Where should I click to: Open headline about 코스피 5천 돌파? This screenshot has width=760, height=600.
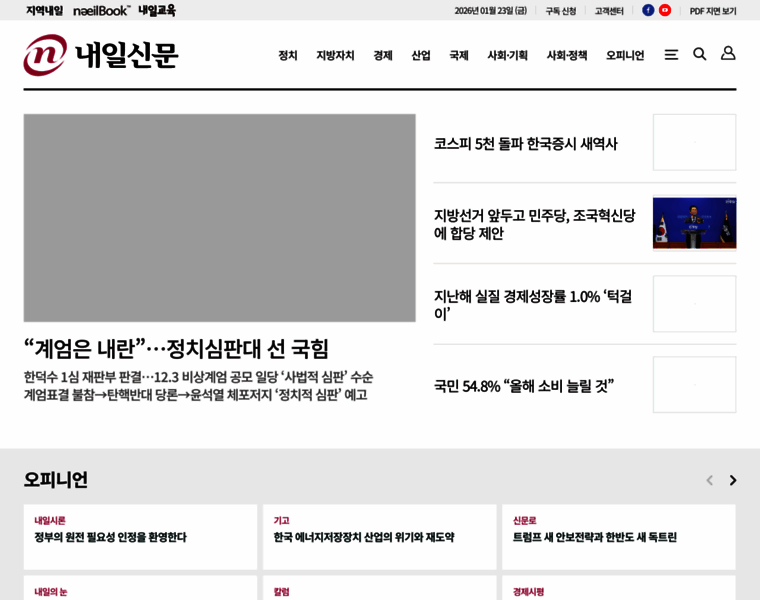[525, 144]
